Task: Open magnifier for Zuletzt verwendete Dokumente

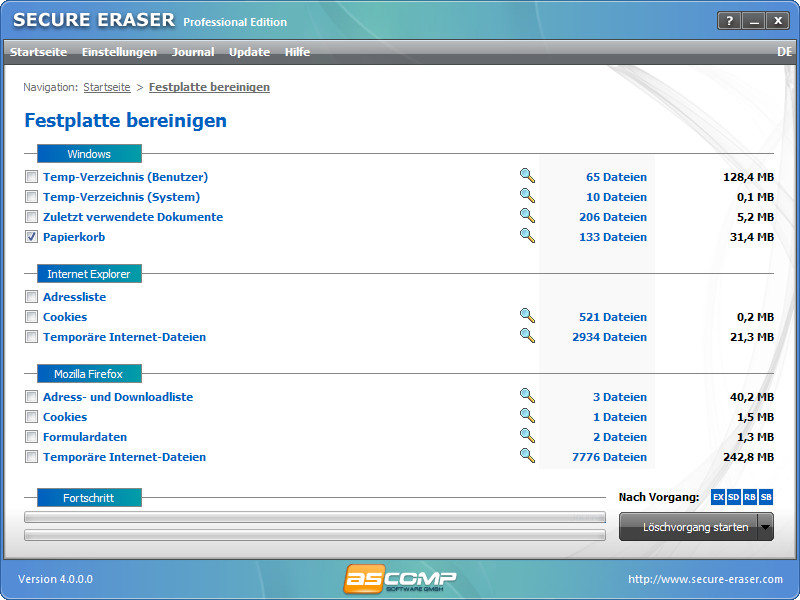Action: coord(528,216)
